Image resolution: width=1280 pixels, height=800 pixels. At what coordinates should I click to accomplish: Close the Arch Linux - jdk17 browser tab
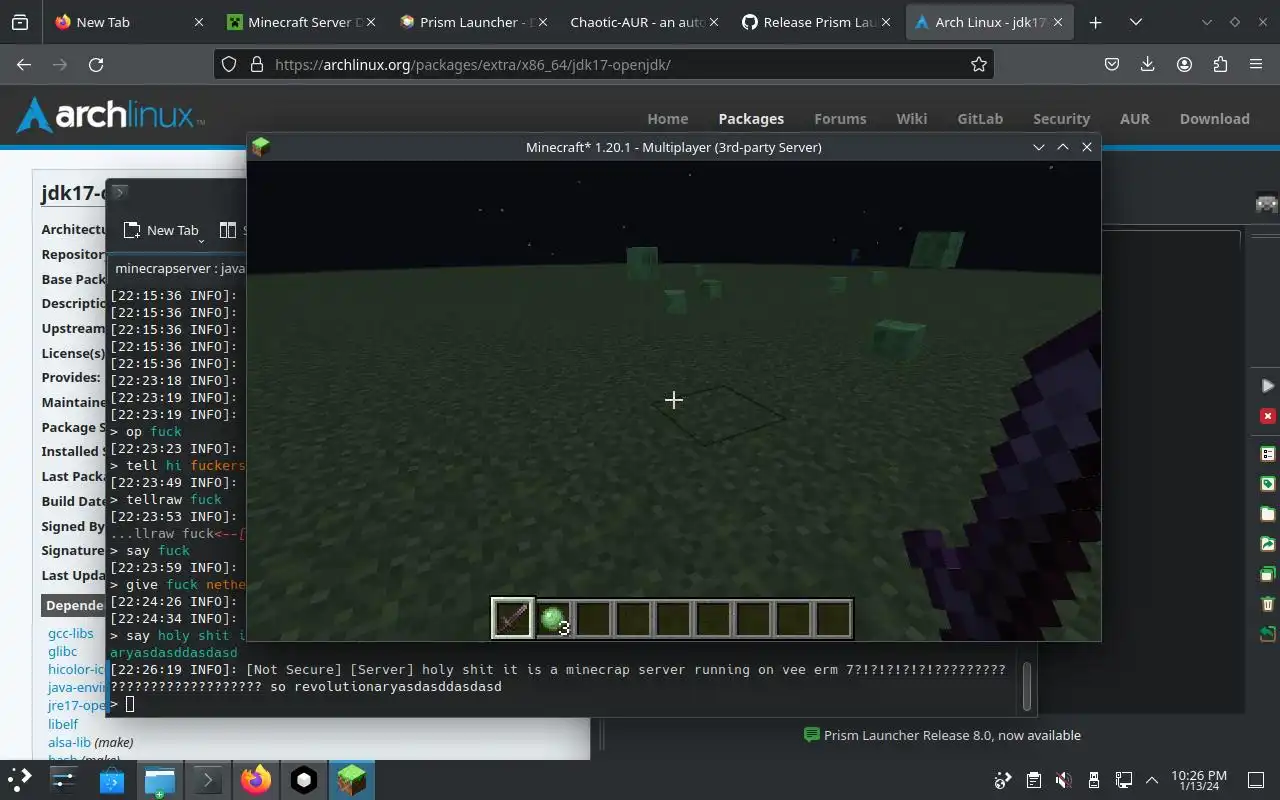1058,22
